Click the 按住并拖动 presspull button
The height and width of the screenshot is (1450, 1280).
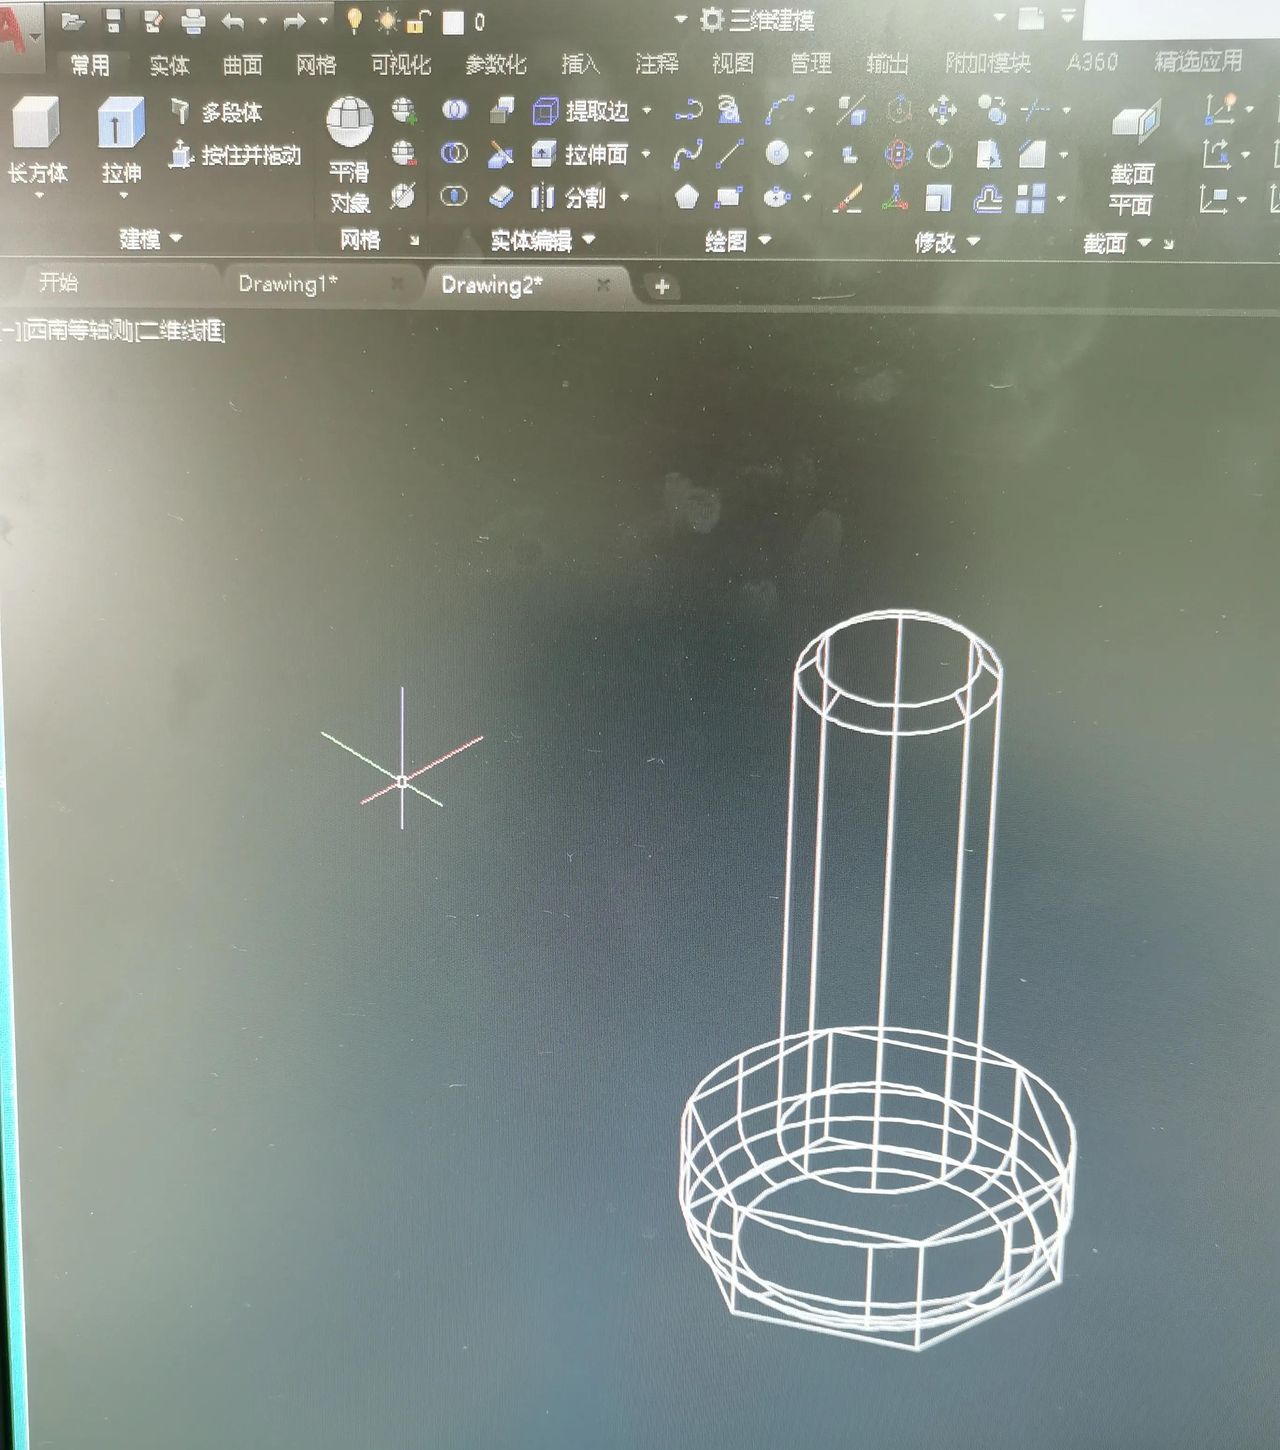pyautogui.click(x=237, y=155)
